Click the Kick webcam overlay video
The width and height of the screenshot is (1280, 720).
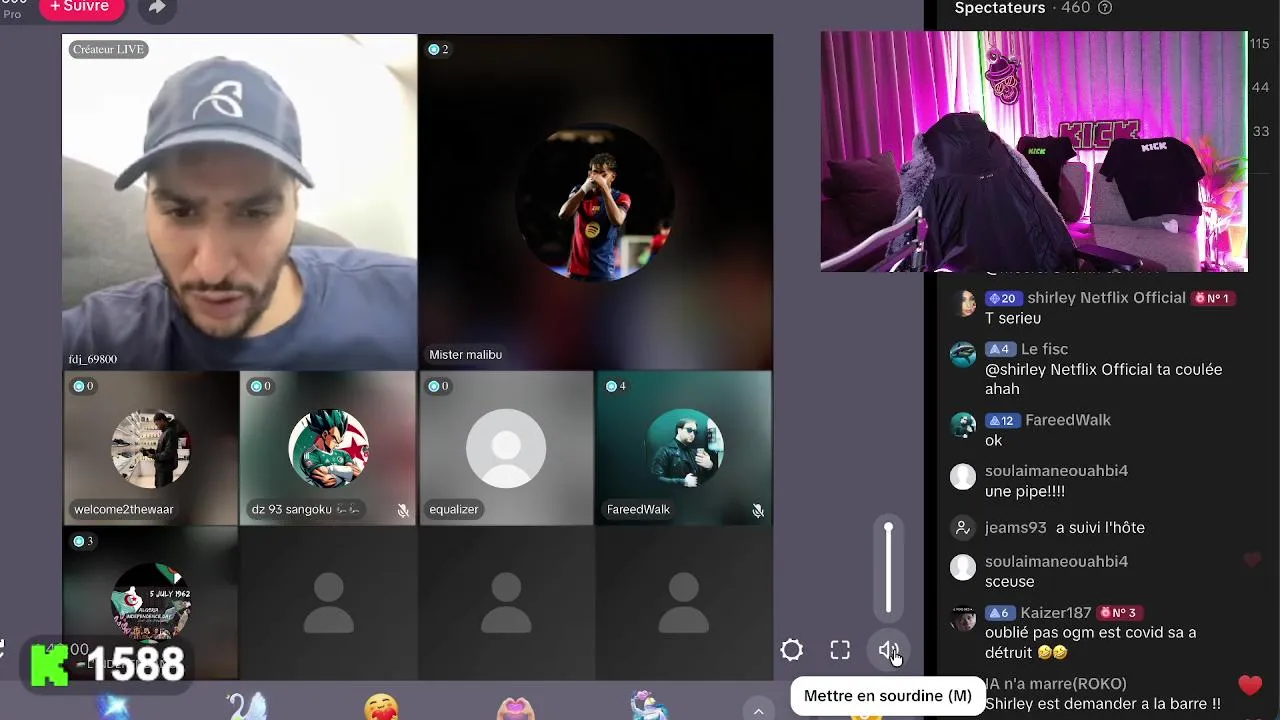(x=1034, y=151)
